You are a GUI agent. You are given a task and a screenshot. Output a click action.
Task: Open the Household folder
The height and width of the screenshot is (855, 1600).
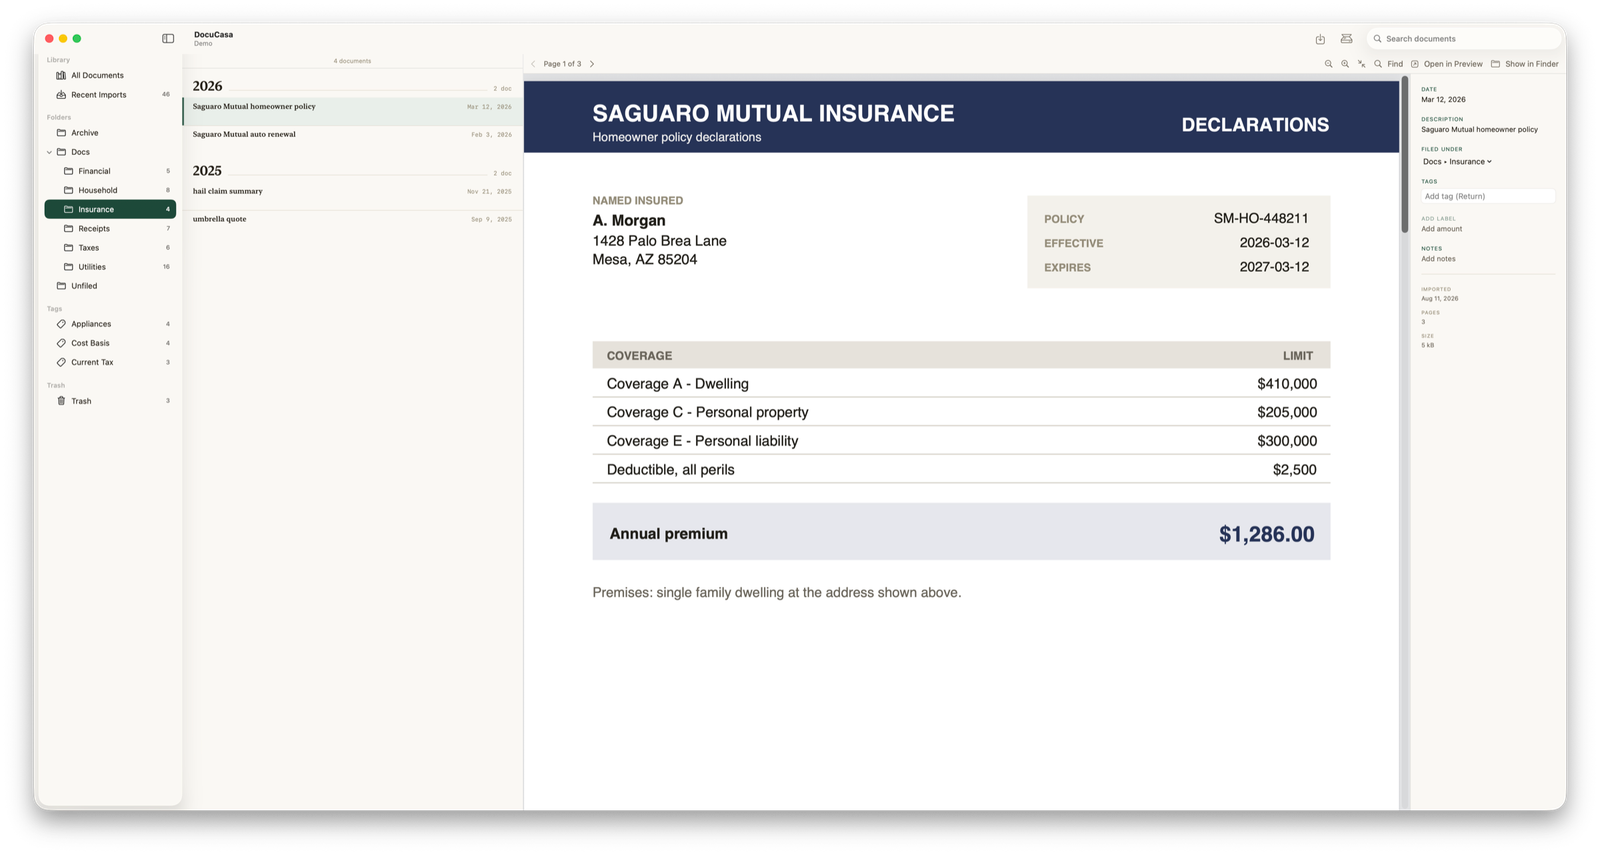click(110, 190)
